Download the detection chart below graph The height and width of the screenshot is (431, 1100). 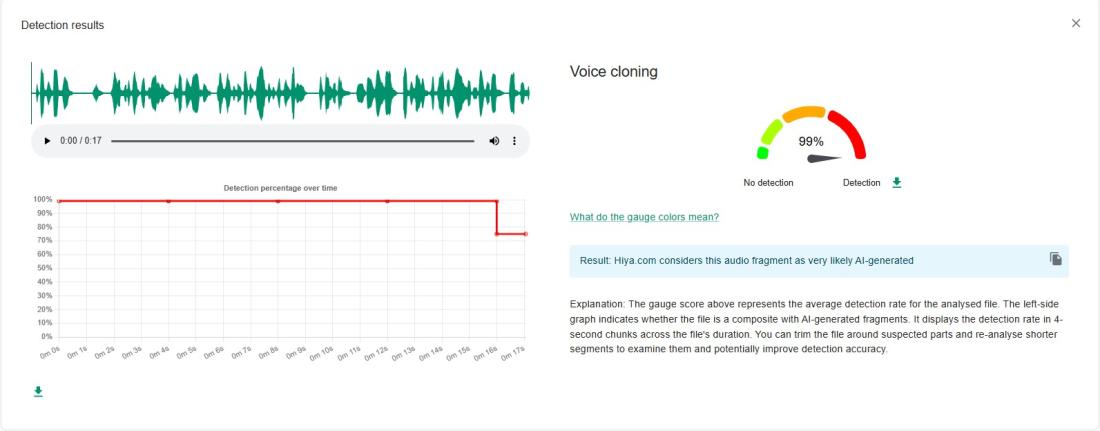[39, 391]
